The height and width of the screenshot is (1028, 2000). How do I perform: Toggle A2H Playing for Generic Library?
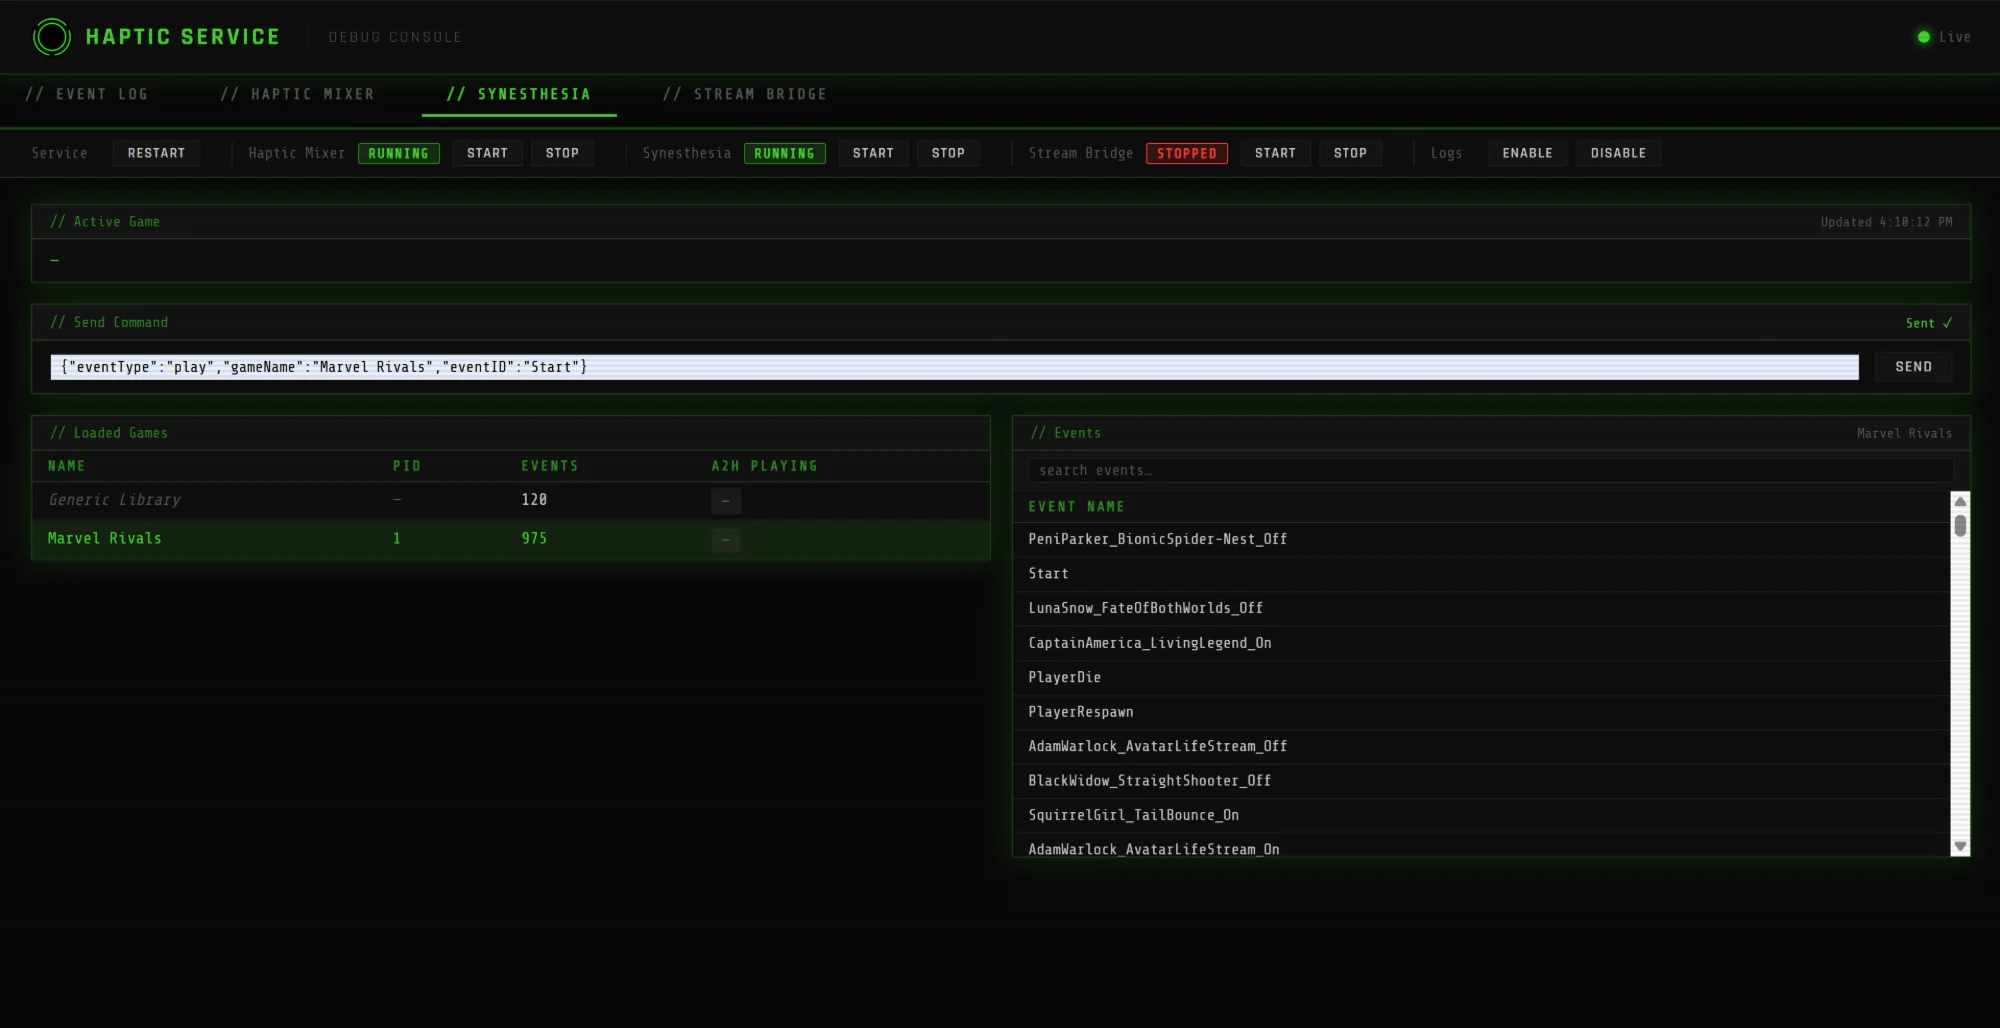pos(725,500)
